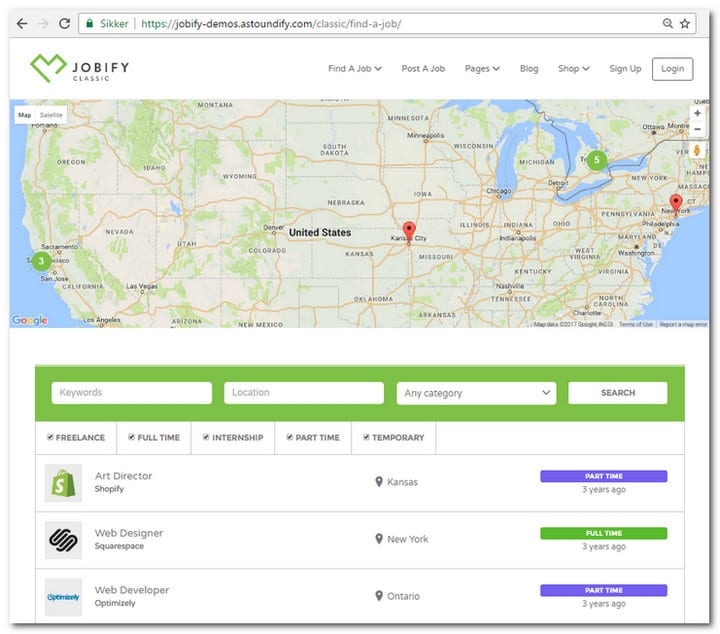Screen dimensions: 720x634
Task: Bookmark this page with the star icon
Action: tap(685, 23)
